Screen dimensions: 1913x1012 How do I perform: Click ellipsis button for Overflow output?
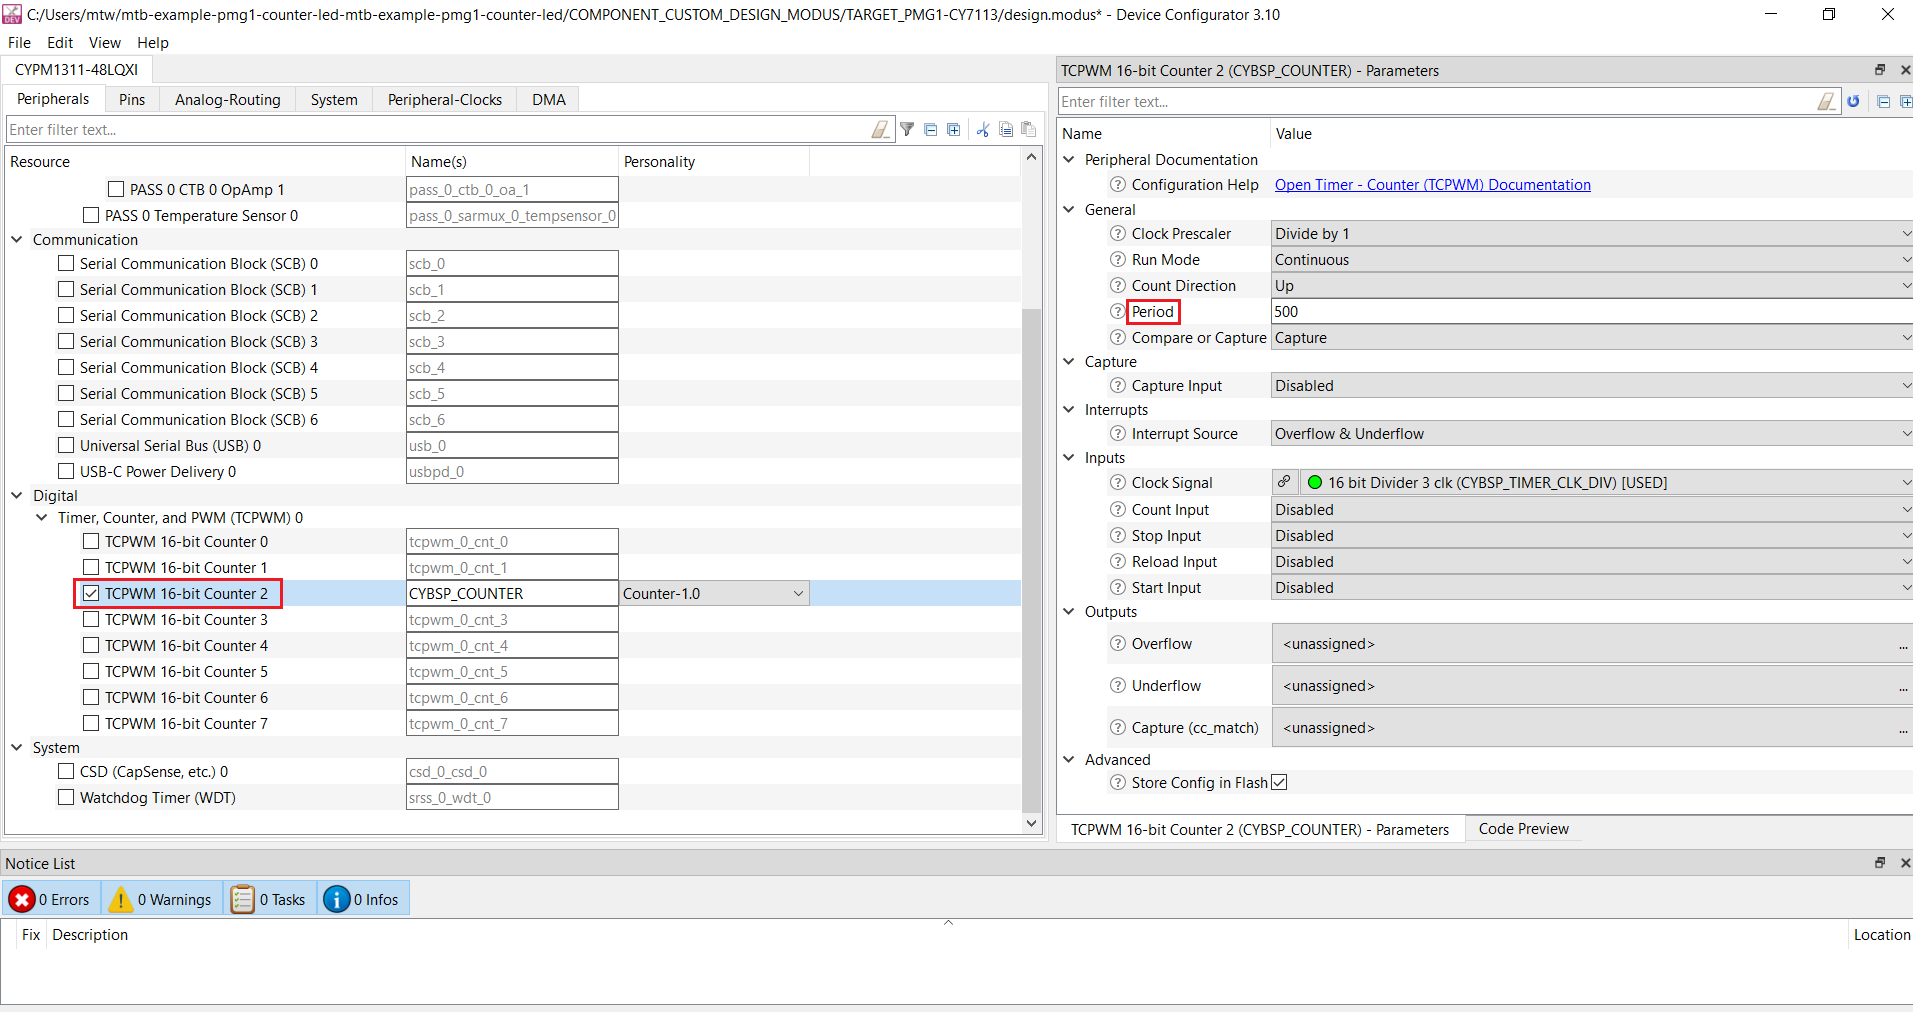1903,646
